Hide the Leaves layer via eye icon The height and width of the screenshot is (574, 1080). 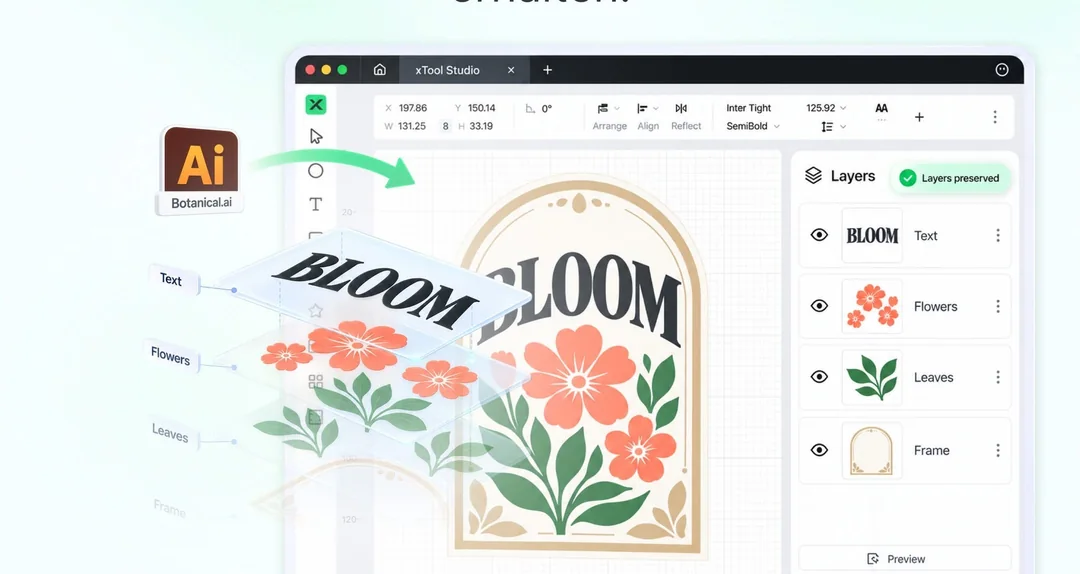pos(819,376)
